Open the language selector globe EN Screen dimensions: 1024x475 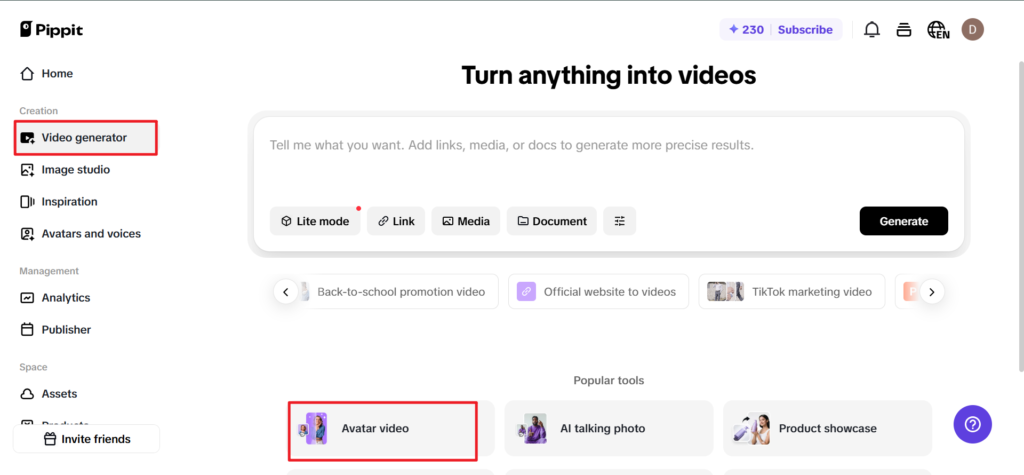938,29
